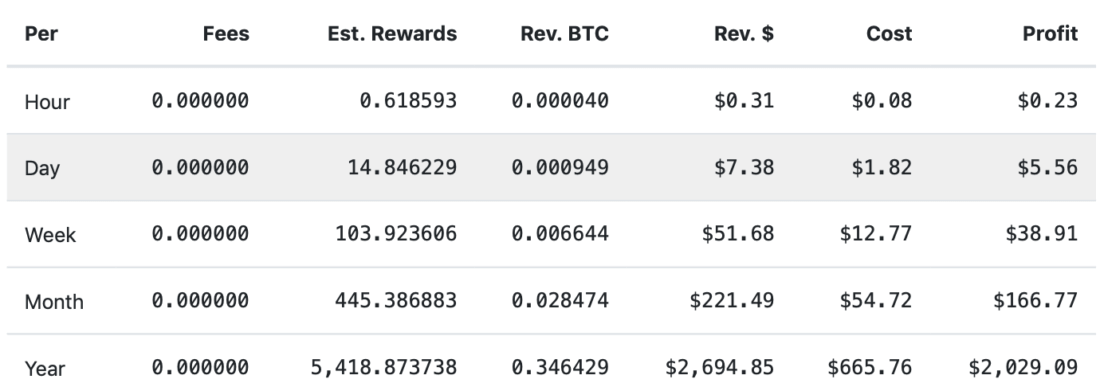
Task: Select hourly Est. Rewards 0.618593
Action: [x=408, y=101]
